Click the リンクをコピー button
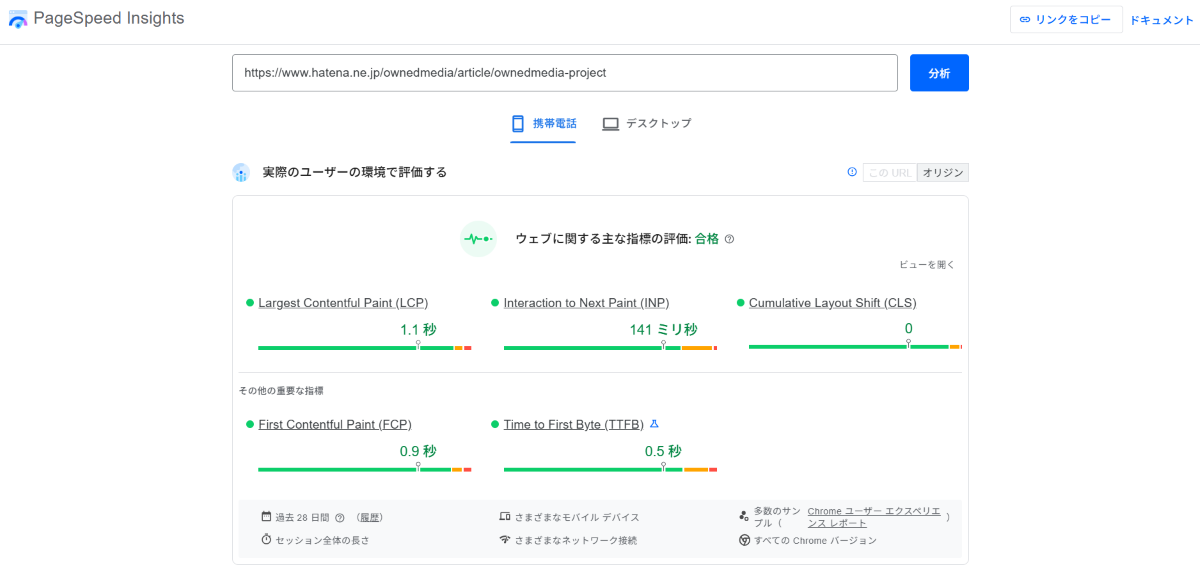The height and width of the screenshot is (574, 1200). (x=1066, y=20)
